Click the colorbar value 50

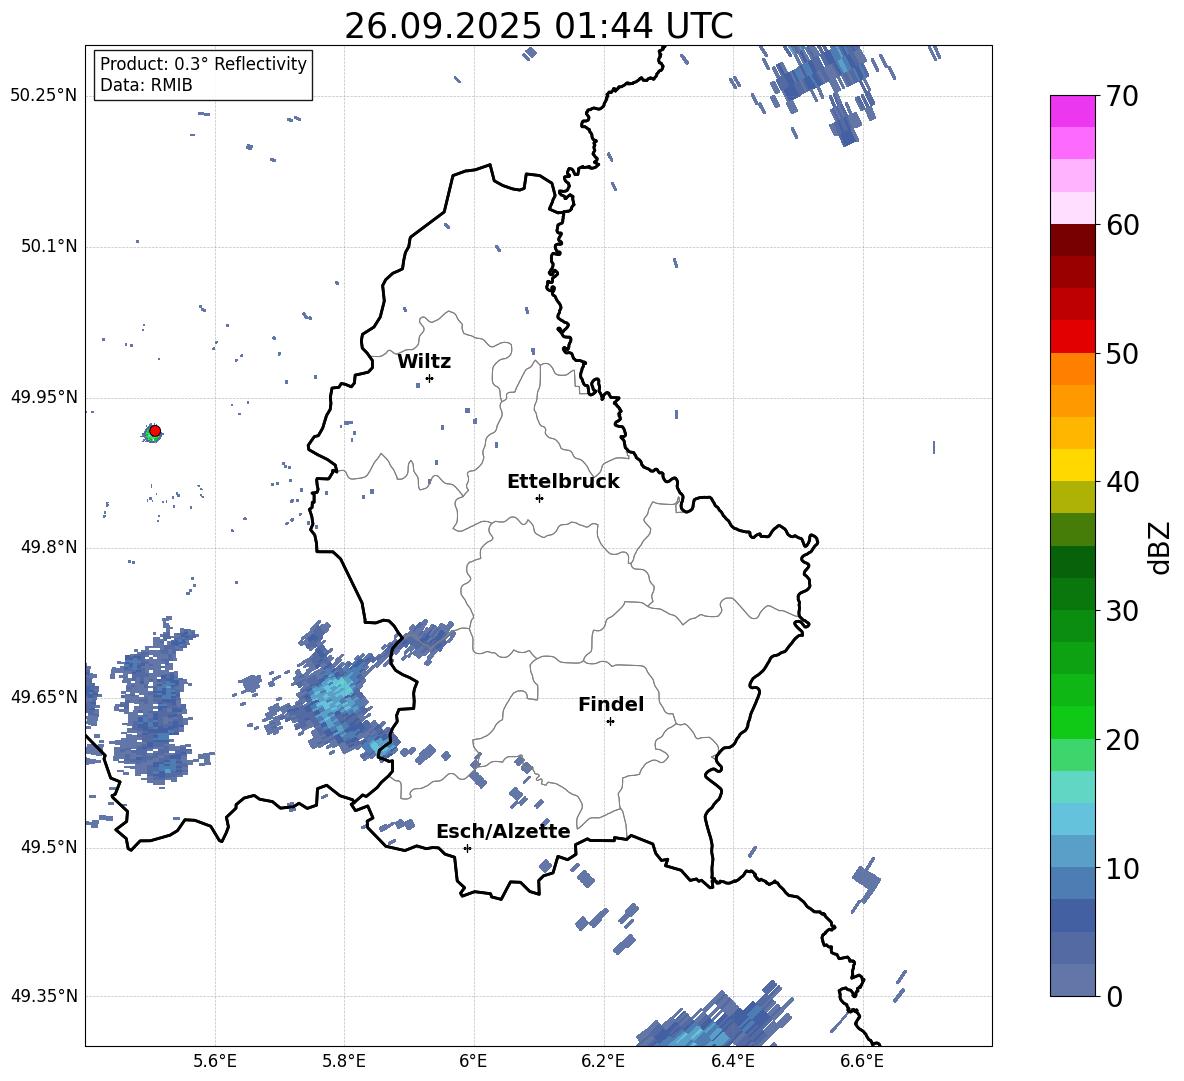pos(1122,354)
